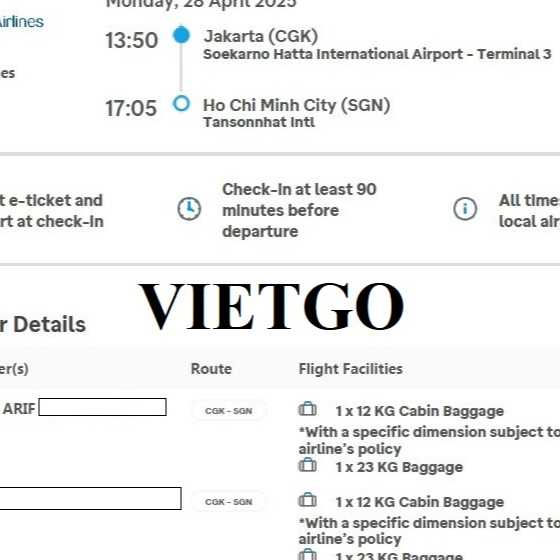Click the Ho Chi Minh City (SGN) arrival name
The image size is (560, 560).
tap(297, 105)
